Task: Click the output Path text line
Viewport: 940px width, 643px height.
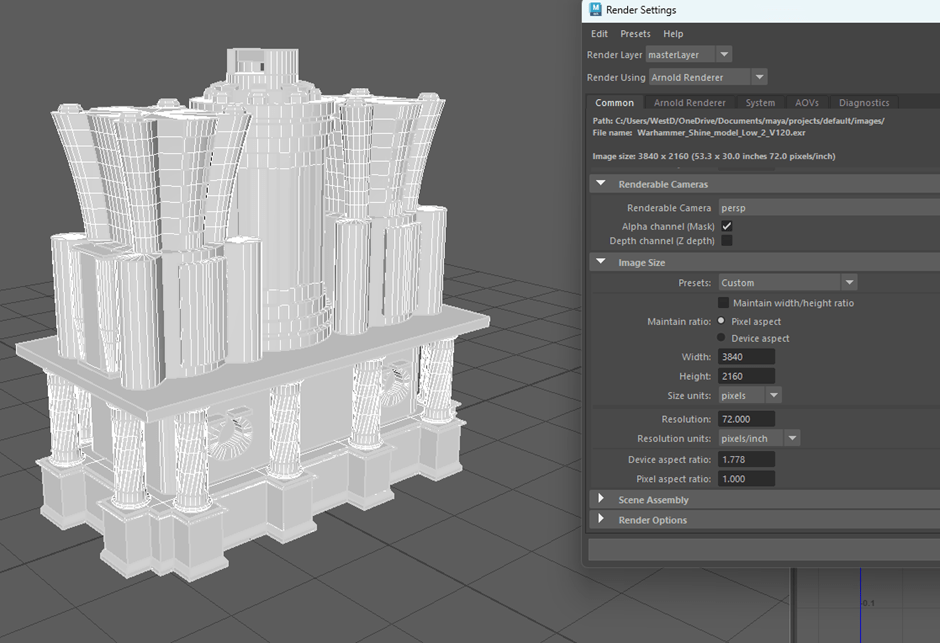Action: [739, 121]
